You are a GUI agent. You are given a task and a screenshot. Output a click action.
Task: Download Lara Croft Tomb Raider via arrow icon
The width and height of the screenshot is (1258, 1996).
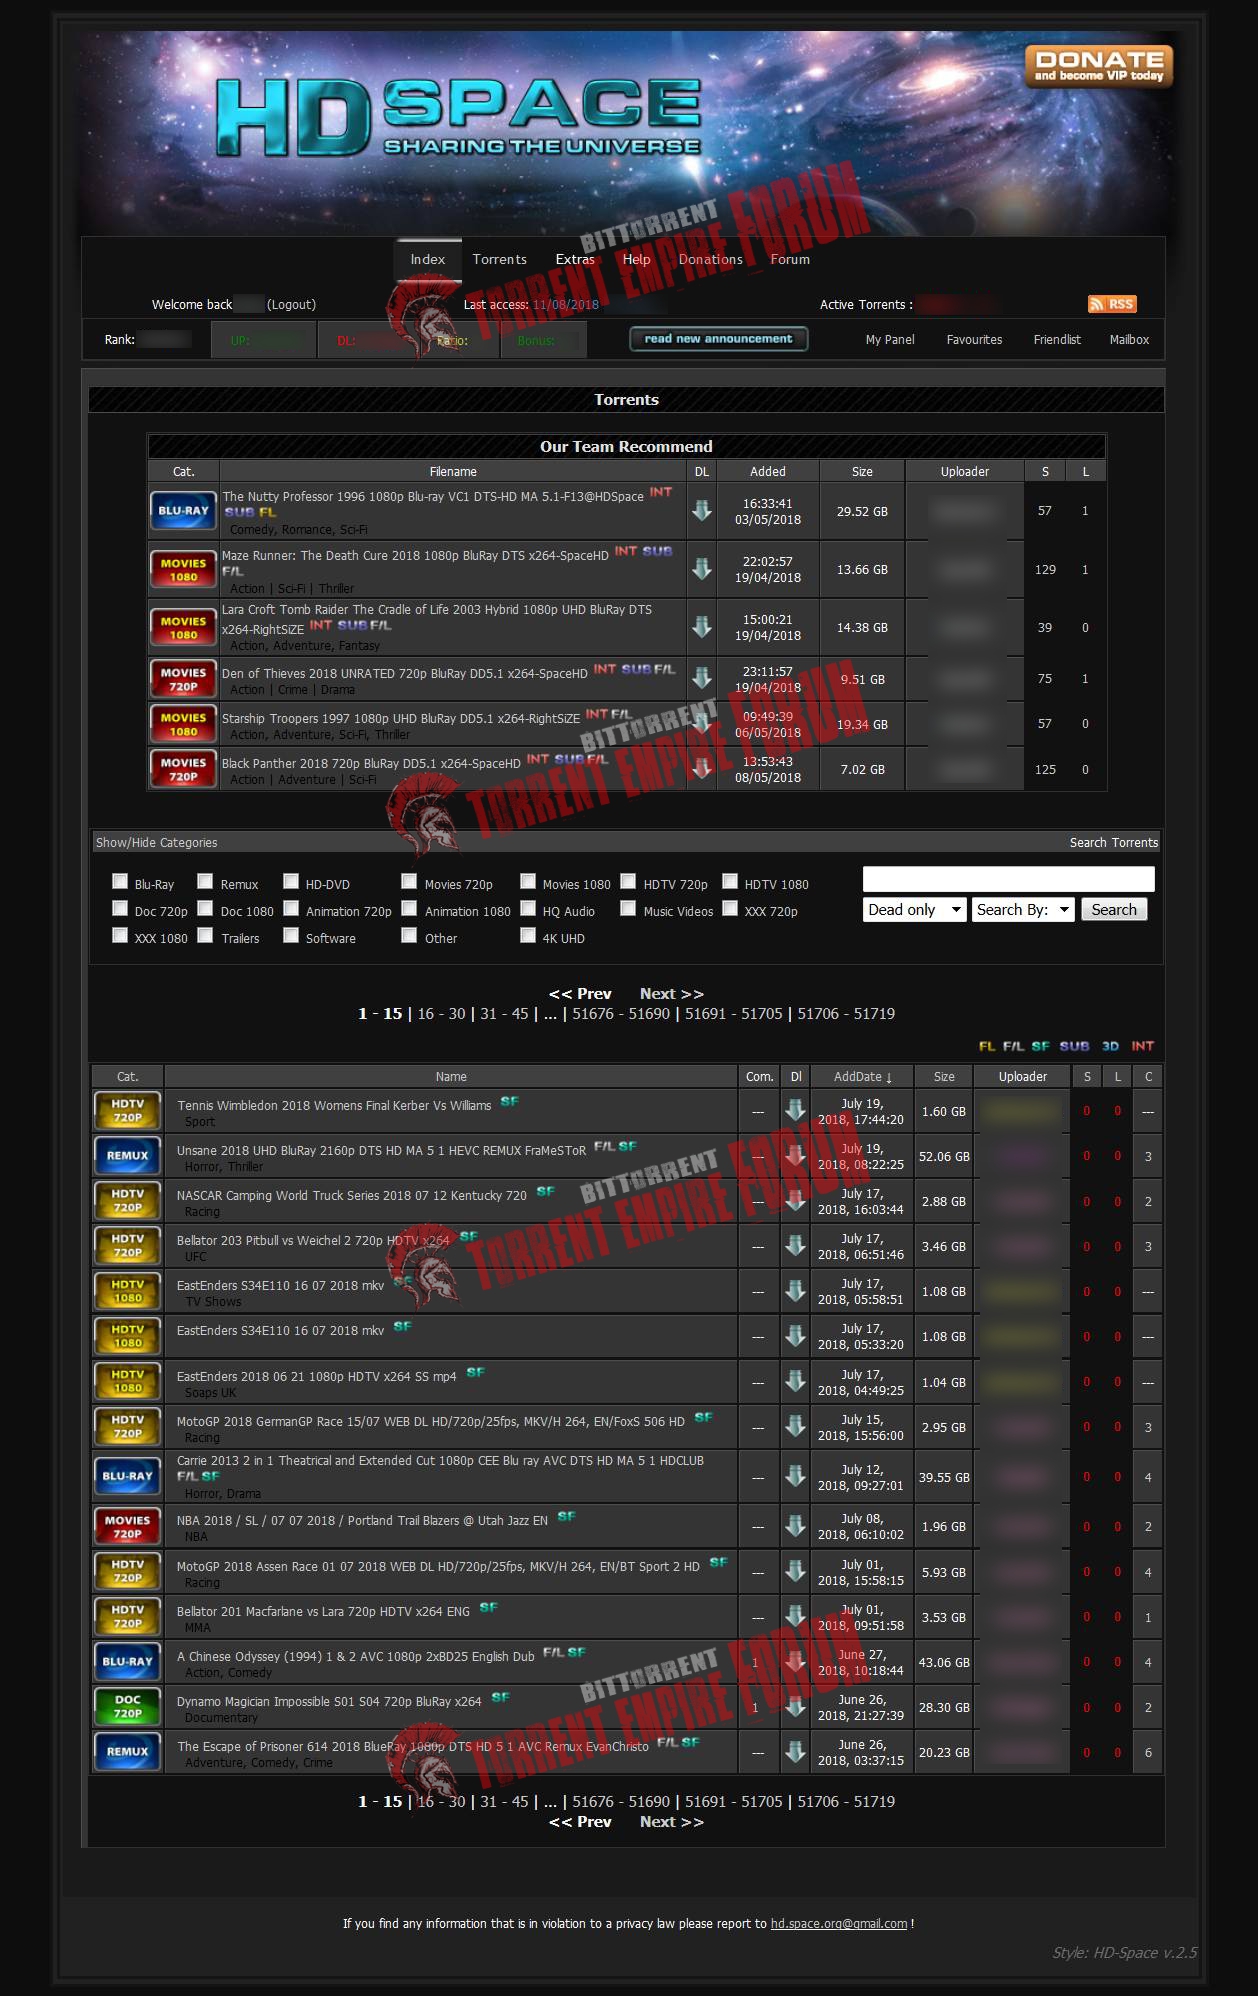click(702, 627)
